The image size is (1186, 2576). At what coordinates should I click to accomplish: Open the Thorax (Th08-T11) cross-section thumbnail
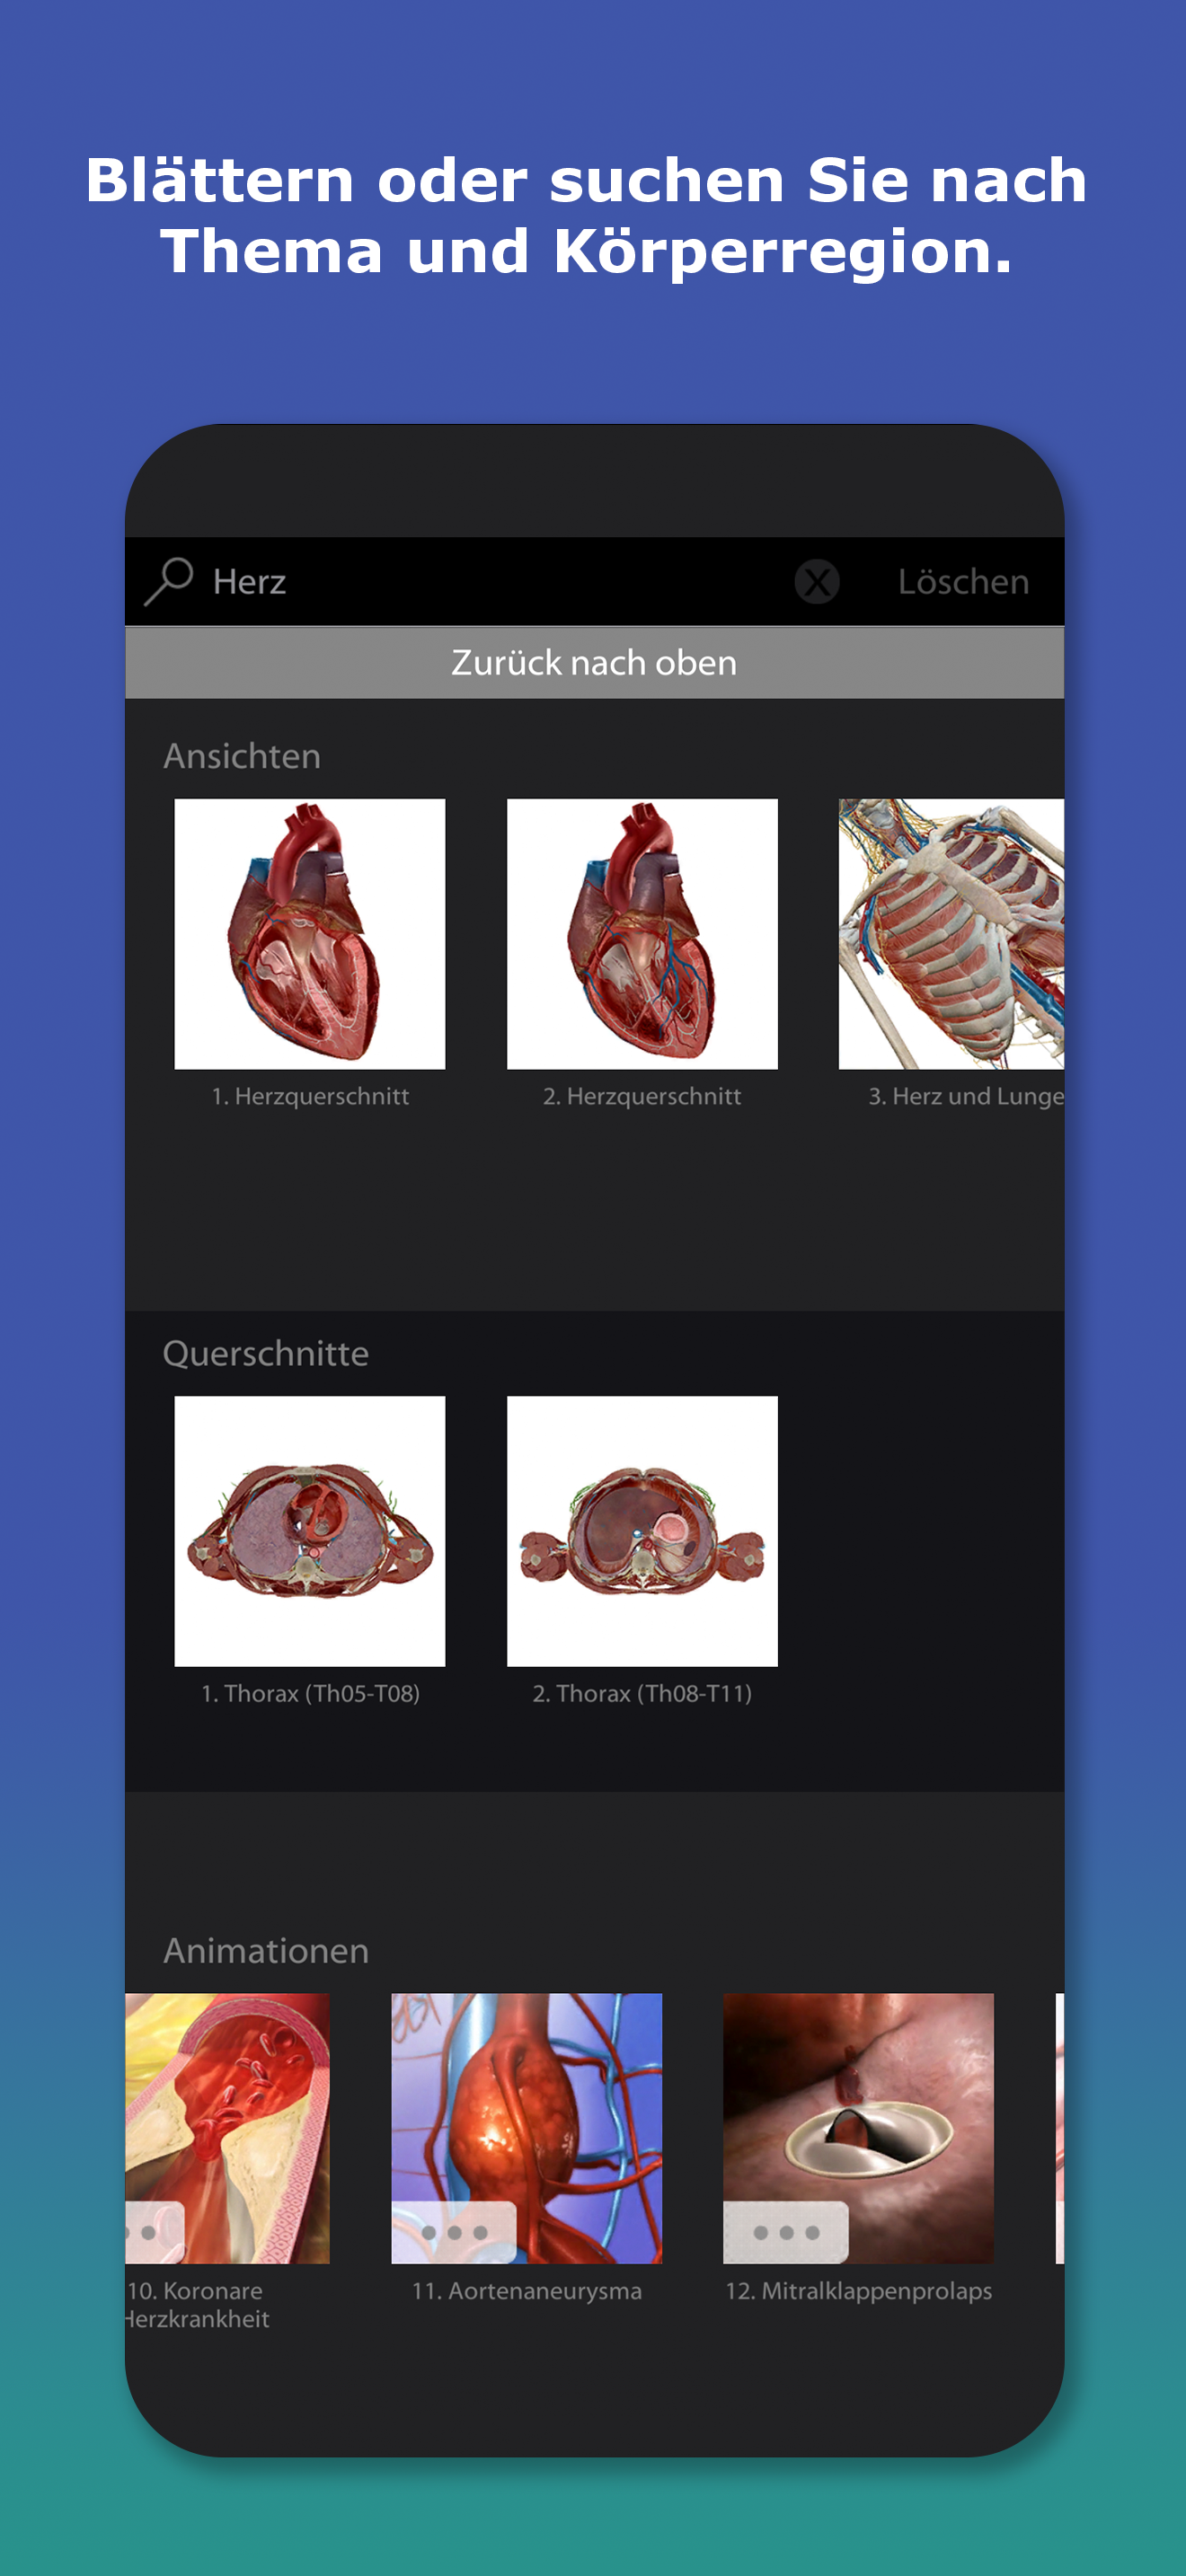coord(642,1531)
